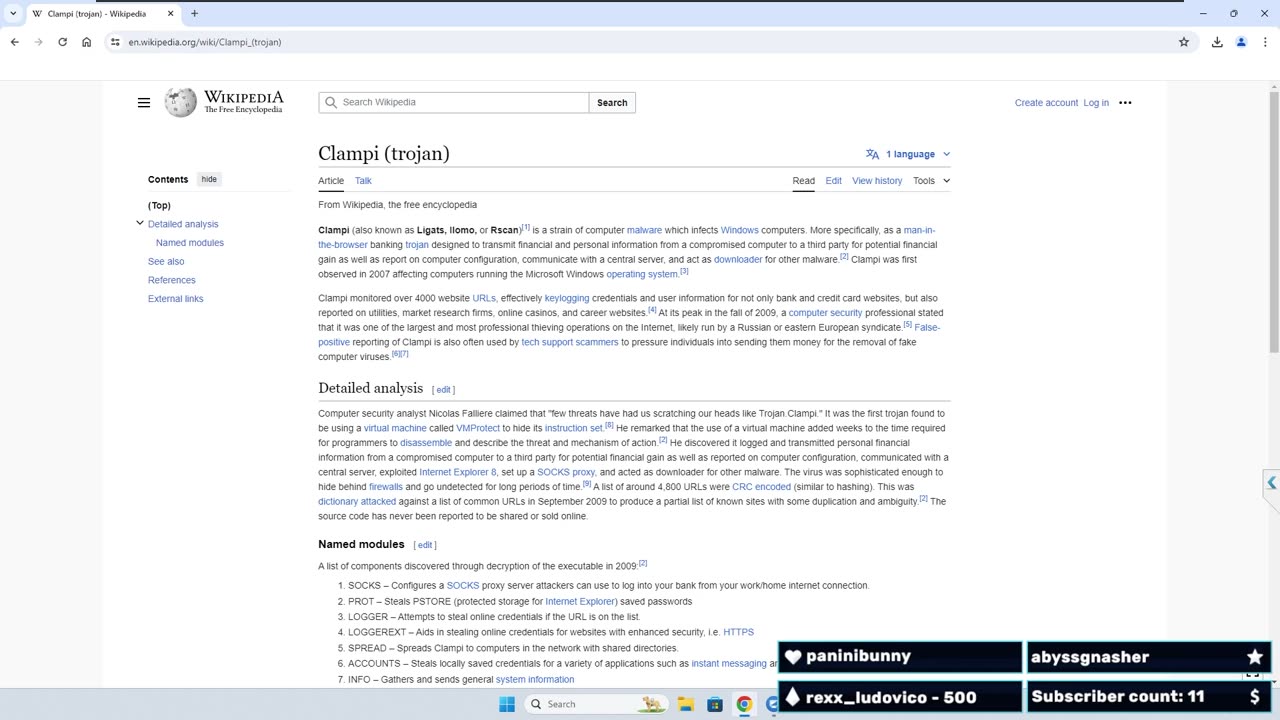Open the HTTPS link in module list

click(738, 632)
